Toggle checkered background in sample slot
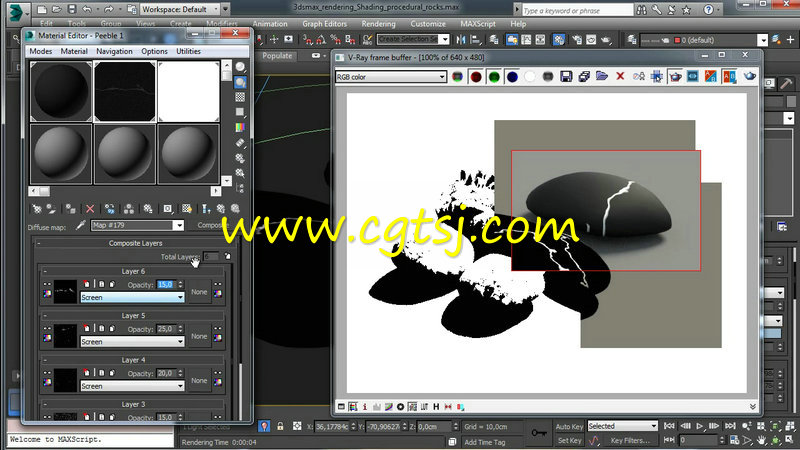800x450 pixels. point(240,97)
